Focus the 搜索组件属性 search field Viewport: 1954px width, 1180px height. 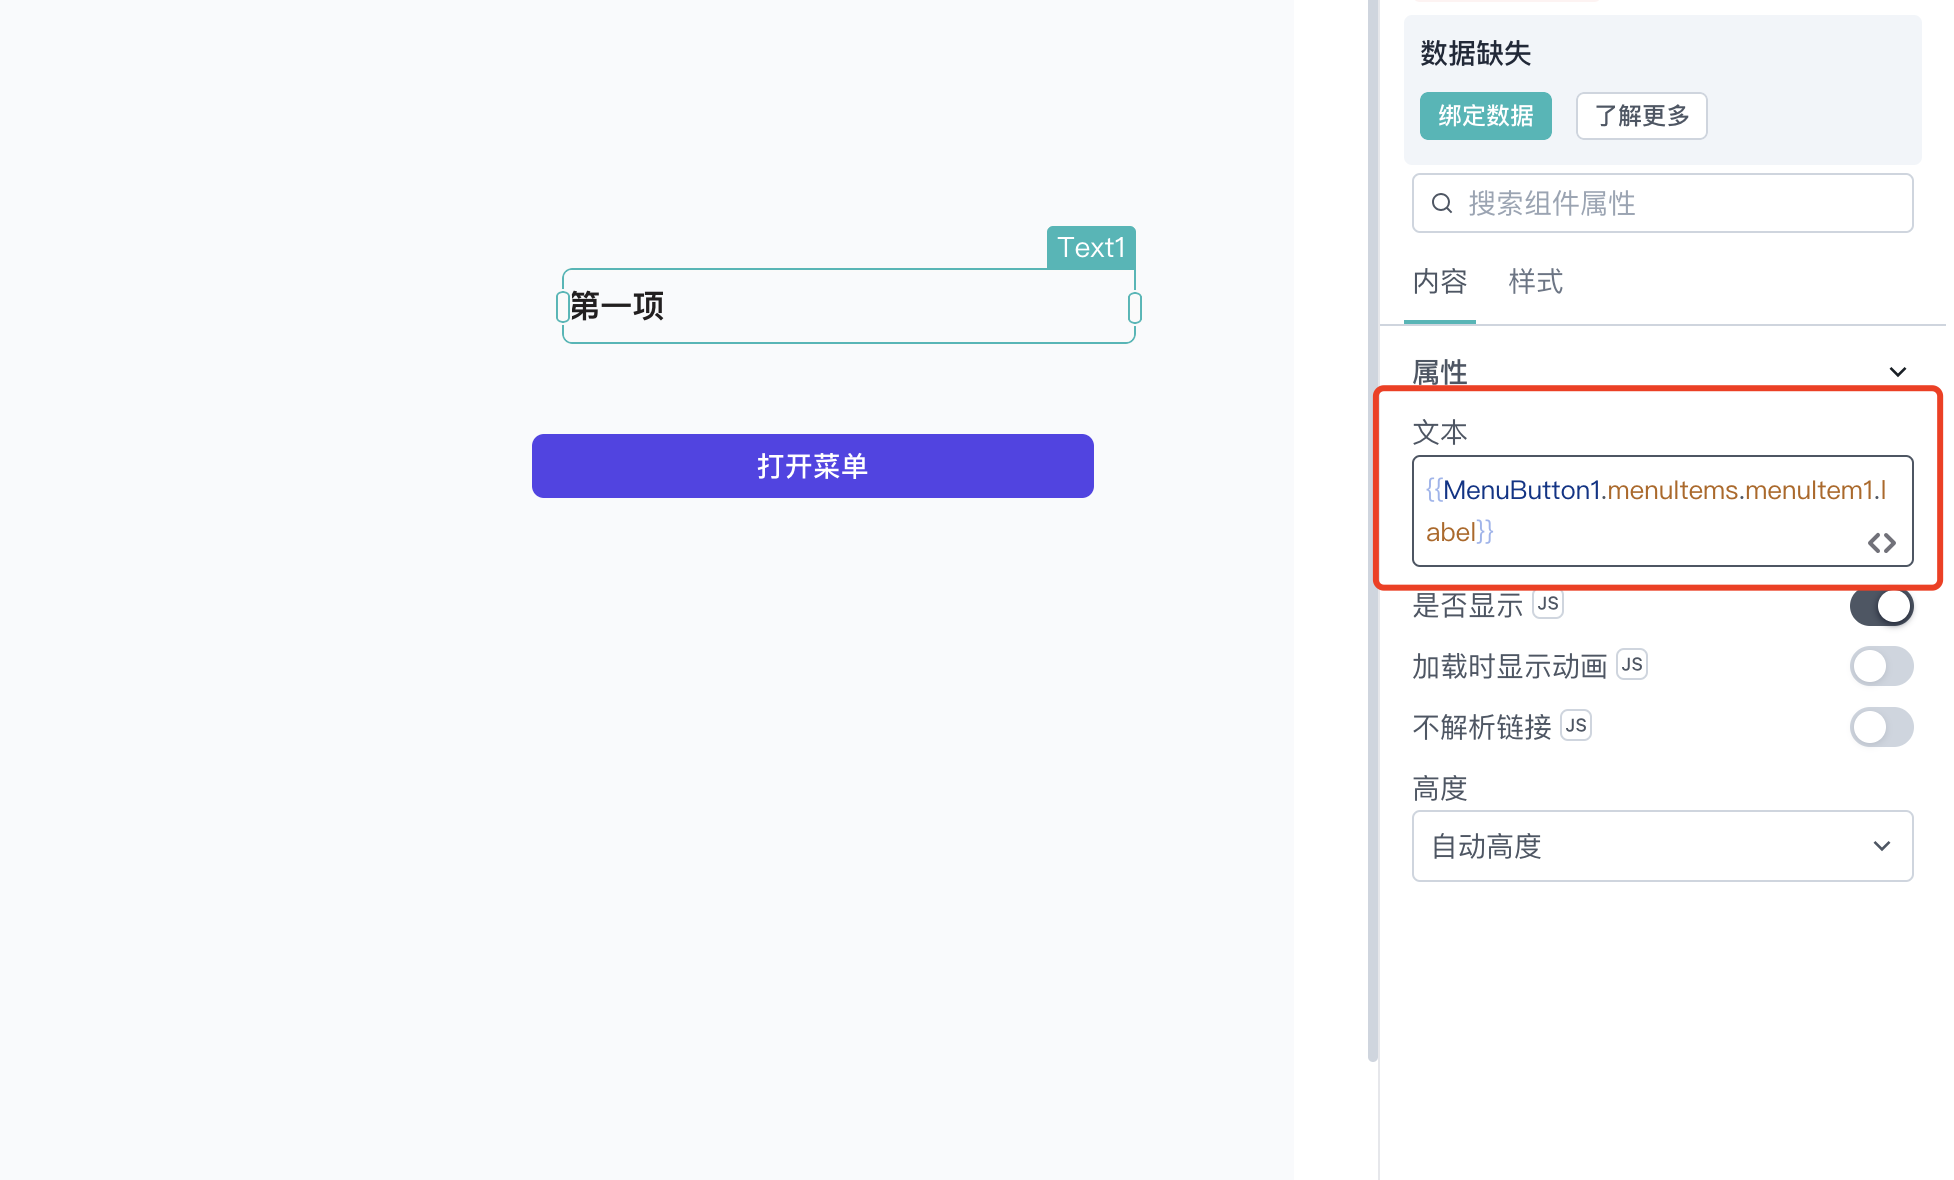[x=1662, y=203]
